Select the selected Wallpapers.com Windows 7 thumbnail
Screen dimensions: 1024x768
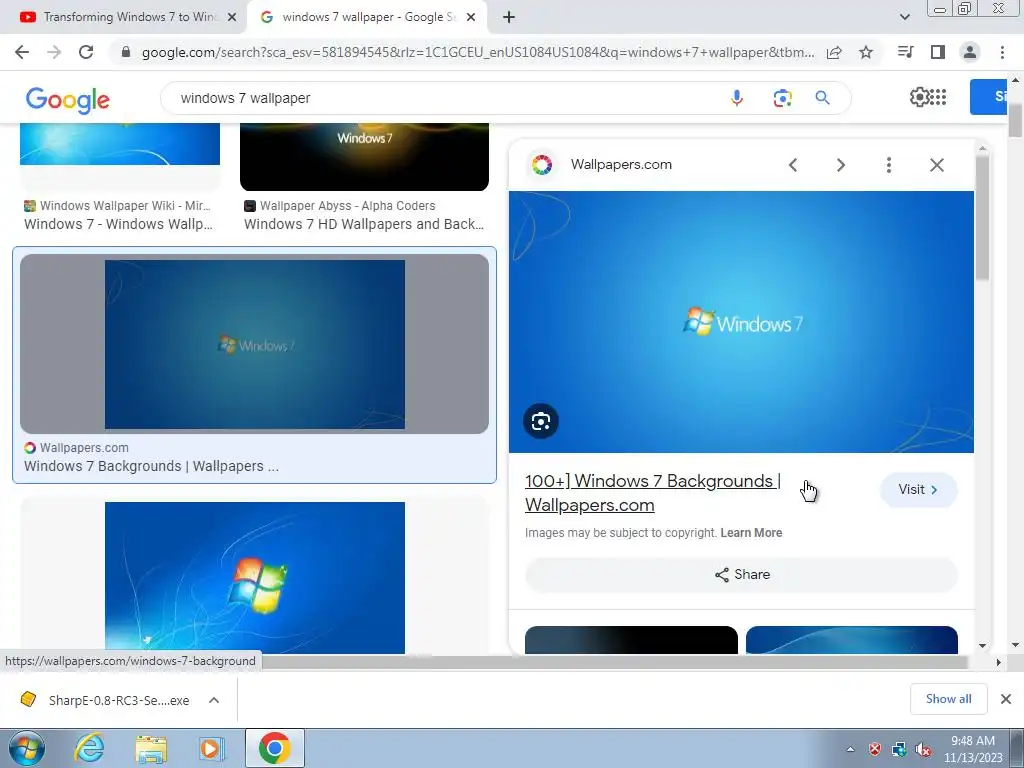[255, 344]
